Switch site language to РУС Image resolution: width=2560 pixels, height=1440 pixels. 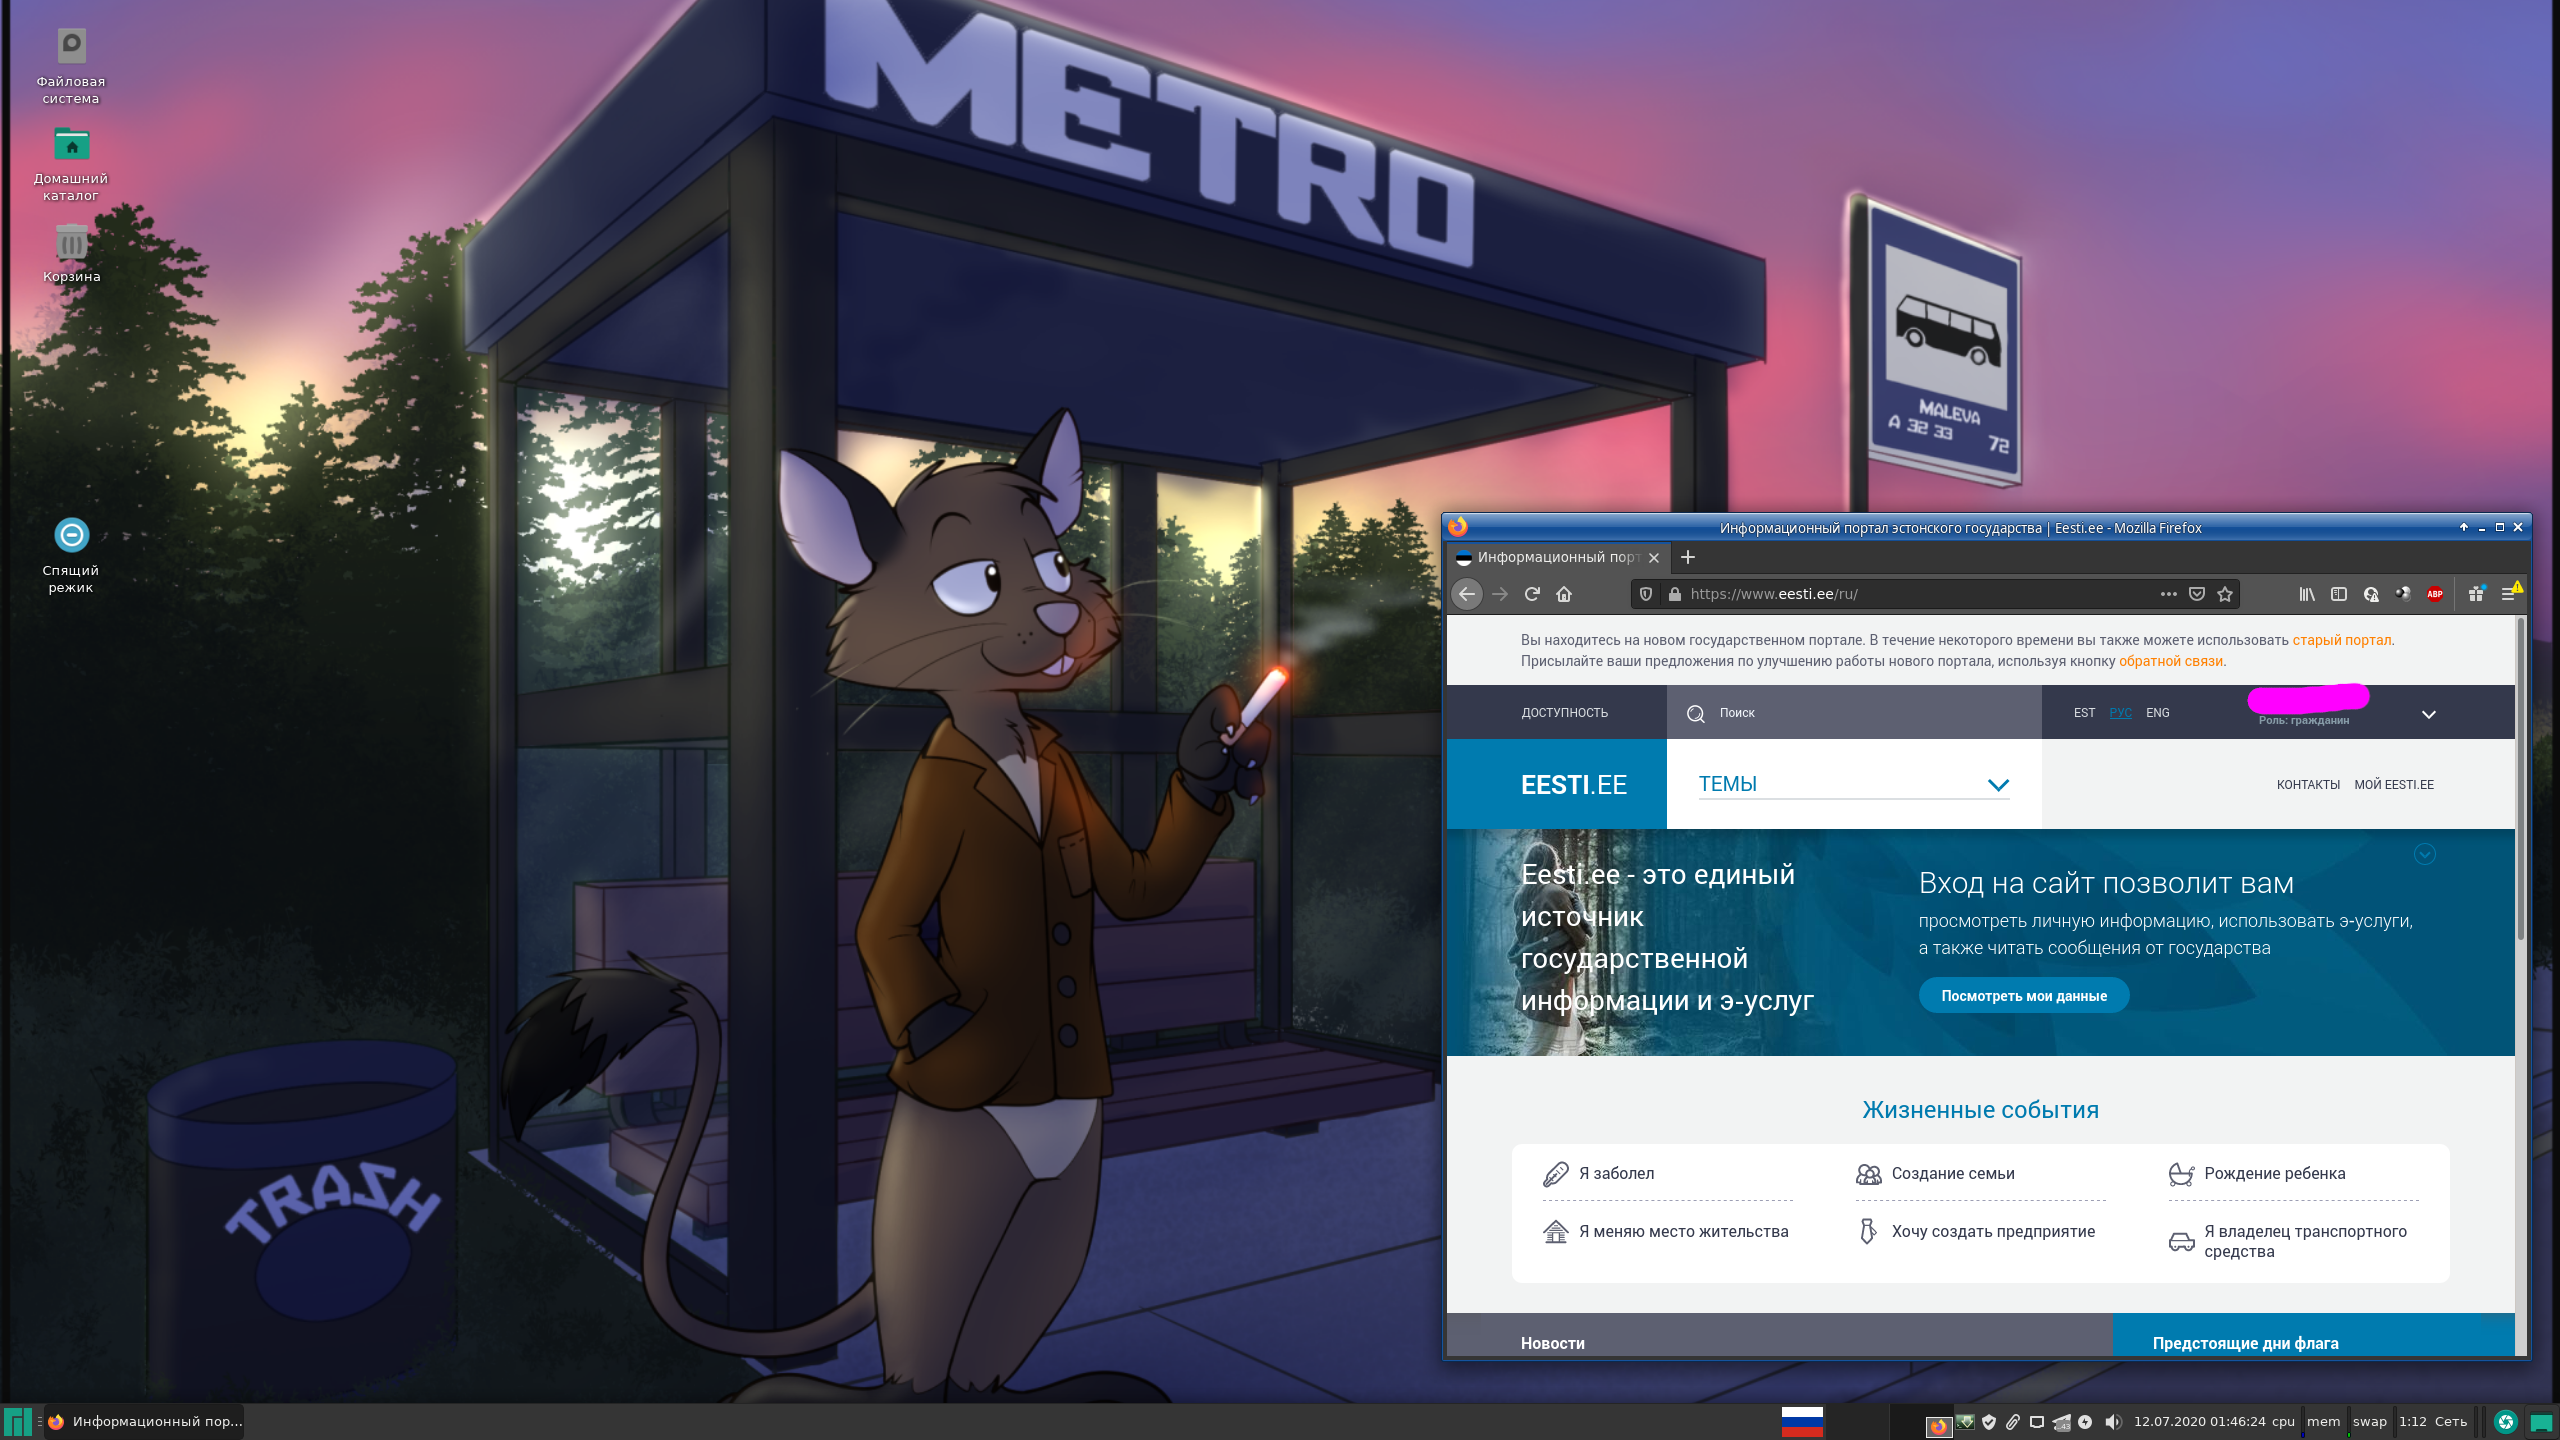click(x=2120, y=713)
